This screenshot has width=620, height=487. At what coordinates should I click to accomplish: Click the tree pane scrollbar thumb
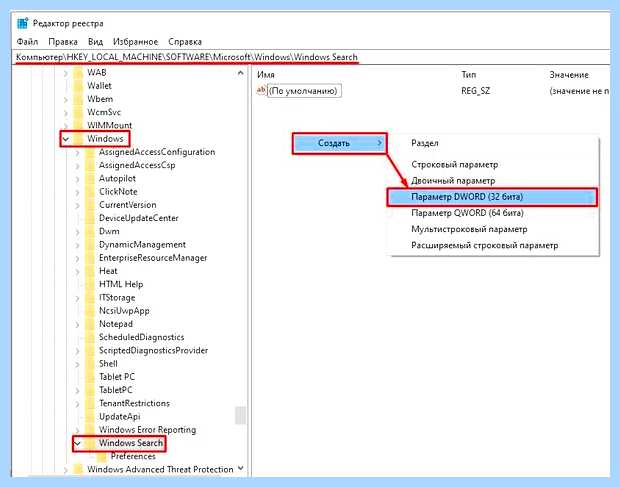click(x=240, y=415)
